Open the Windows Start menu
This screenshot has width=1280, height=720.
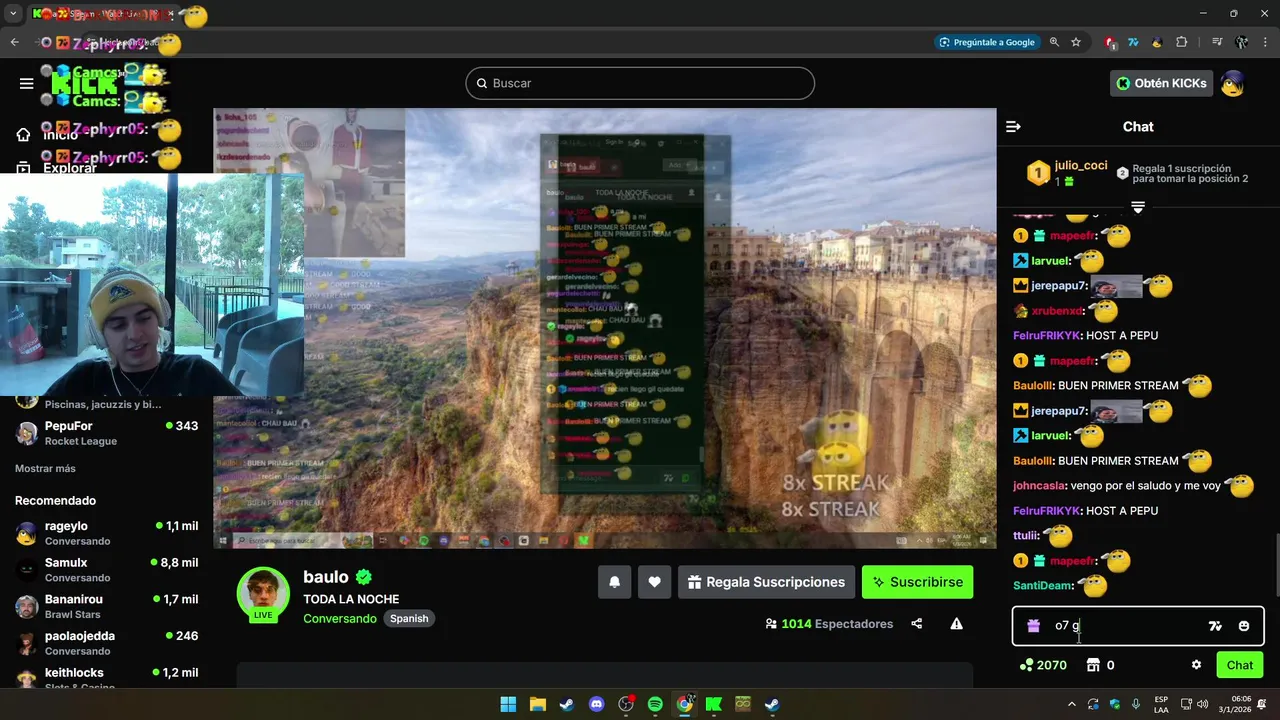[x=508, y=704]
